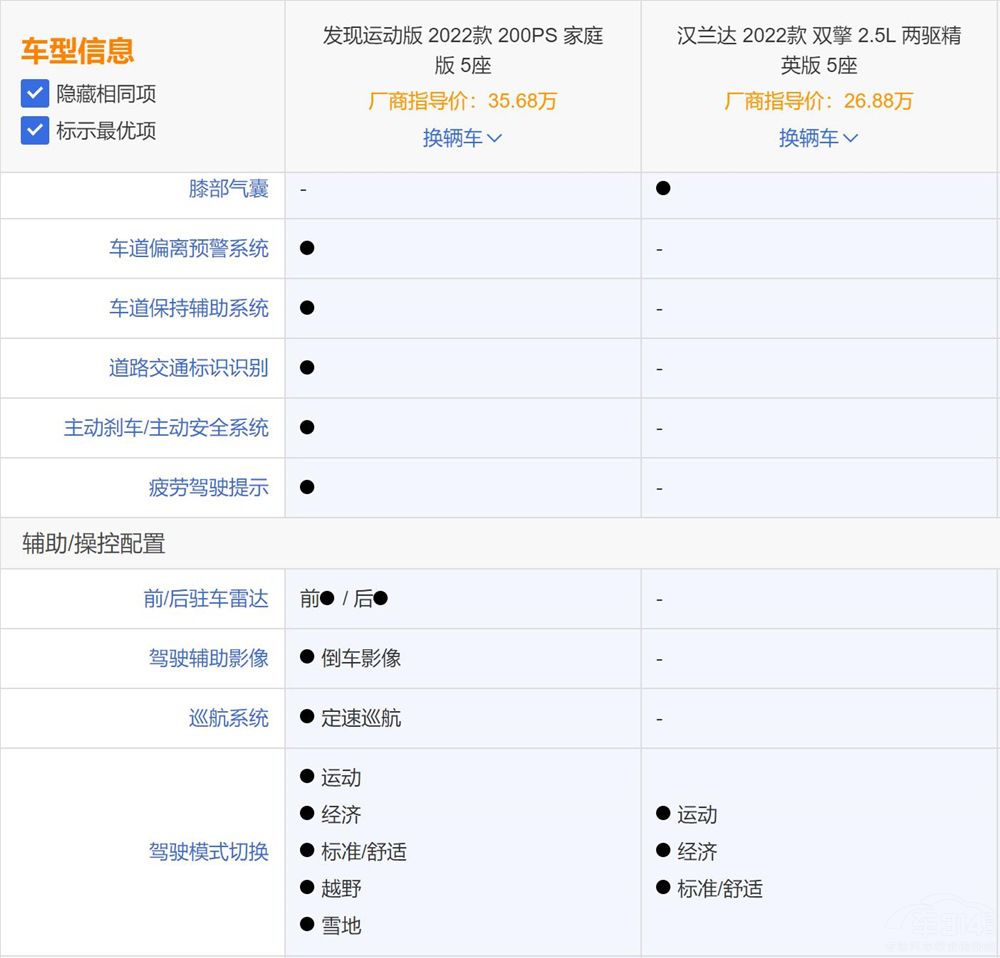Click 汉兰达 price 26.88万
Screen dimensions: 1000x958
pos(818,101)
